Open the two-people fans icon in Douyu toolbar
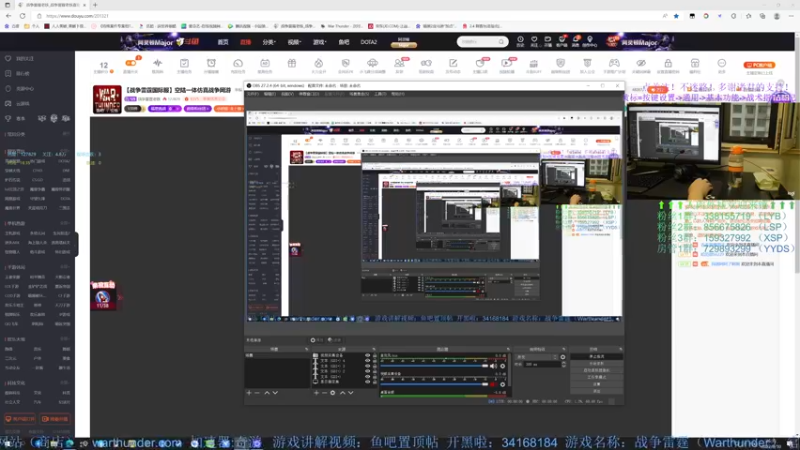The width and height of the screenshot is (800, 450). click(399, 63)
